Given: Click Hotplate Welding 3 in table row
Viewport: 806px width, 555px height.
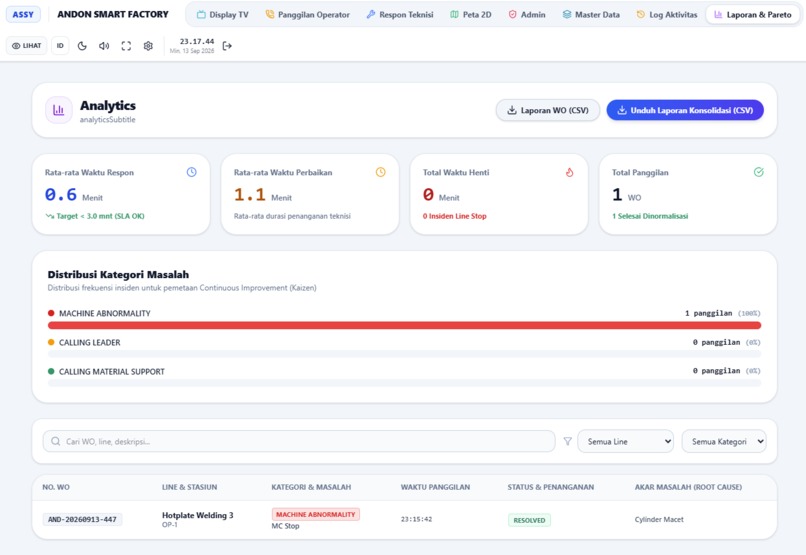Looking at the screenshot, I should 197,515.
